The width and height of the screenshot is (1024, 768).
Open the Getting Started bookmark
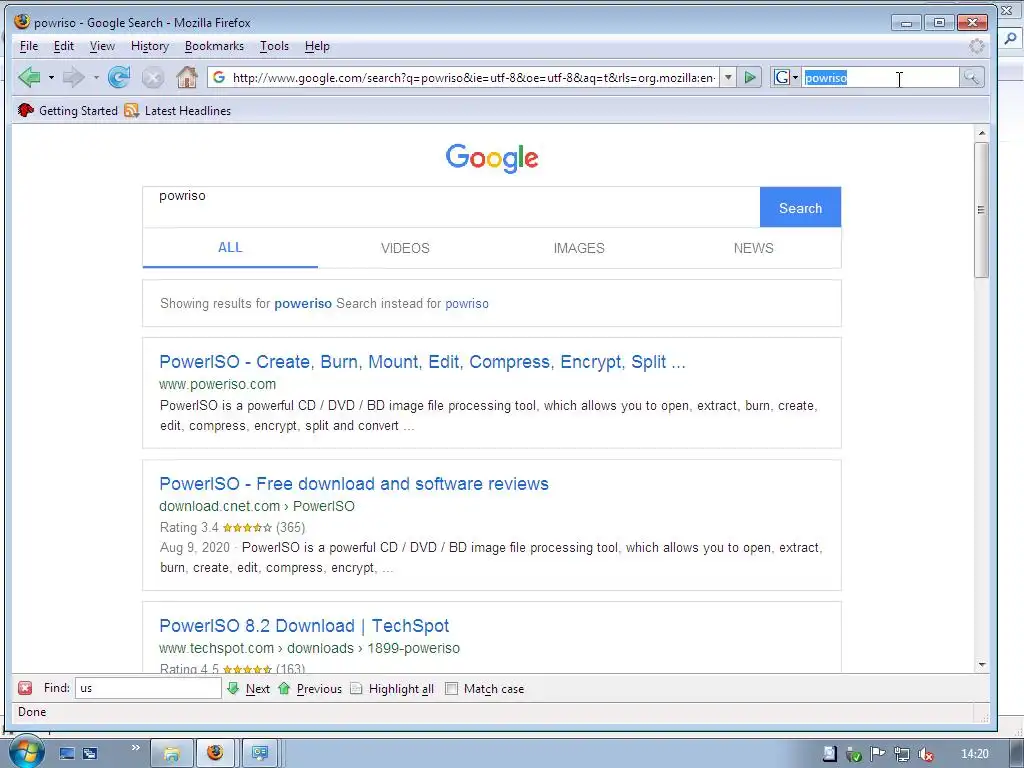67,110
